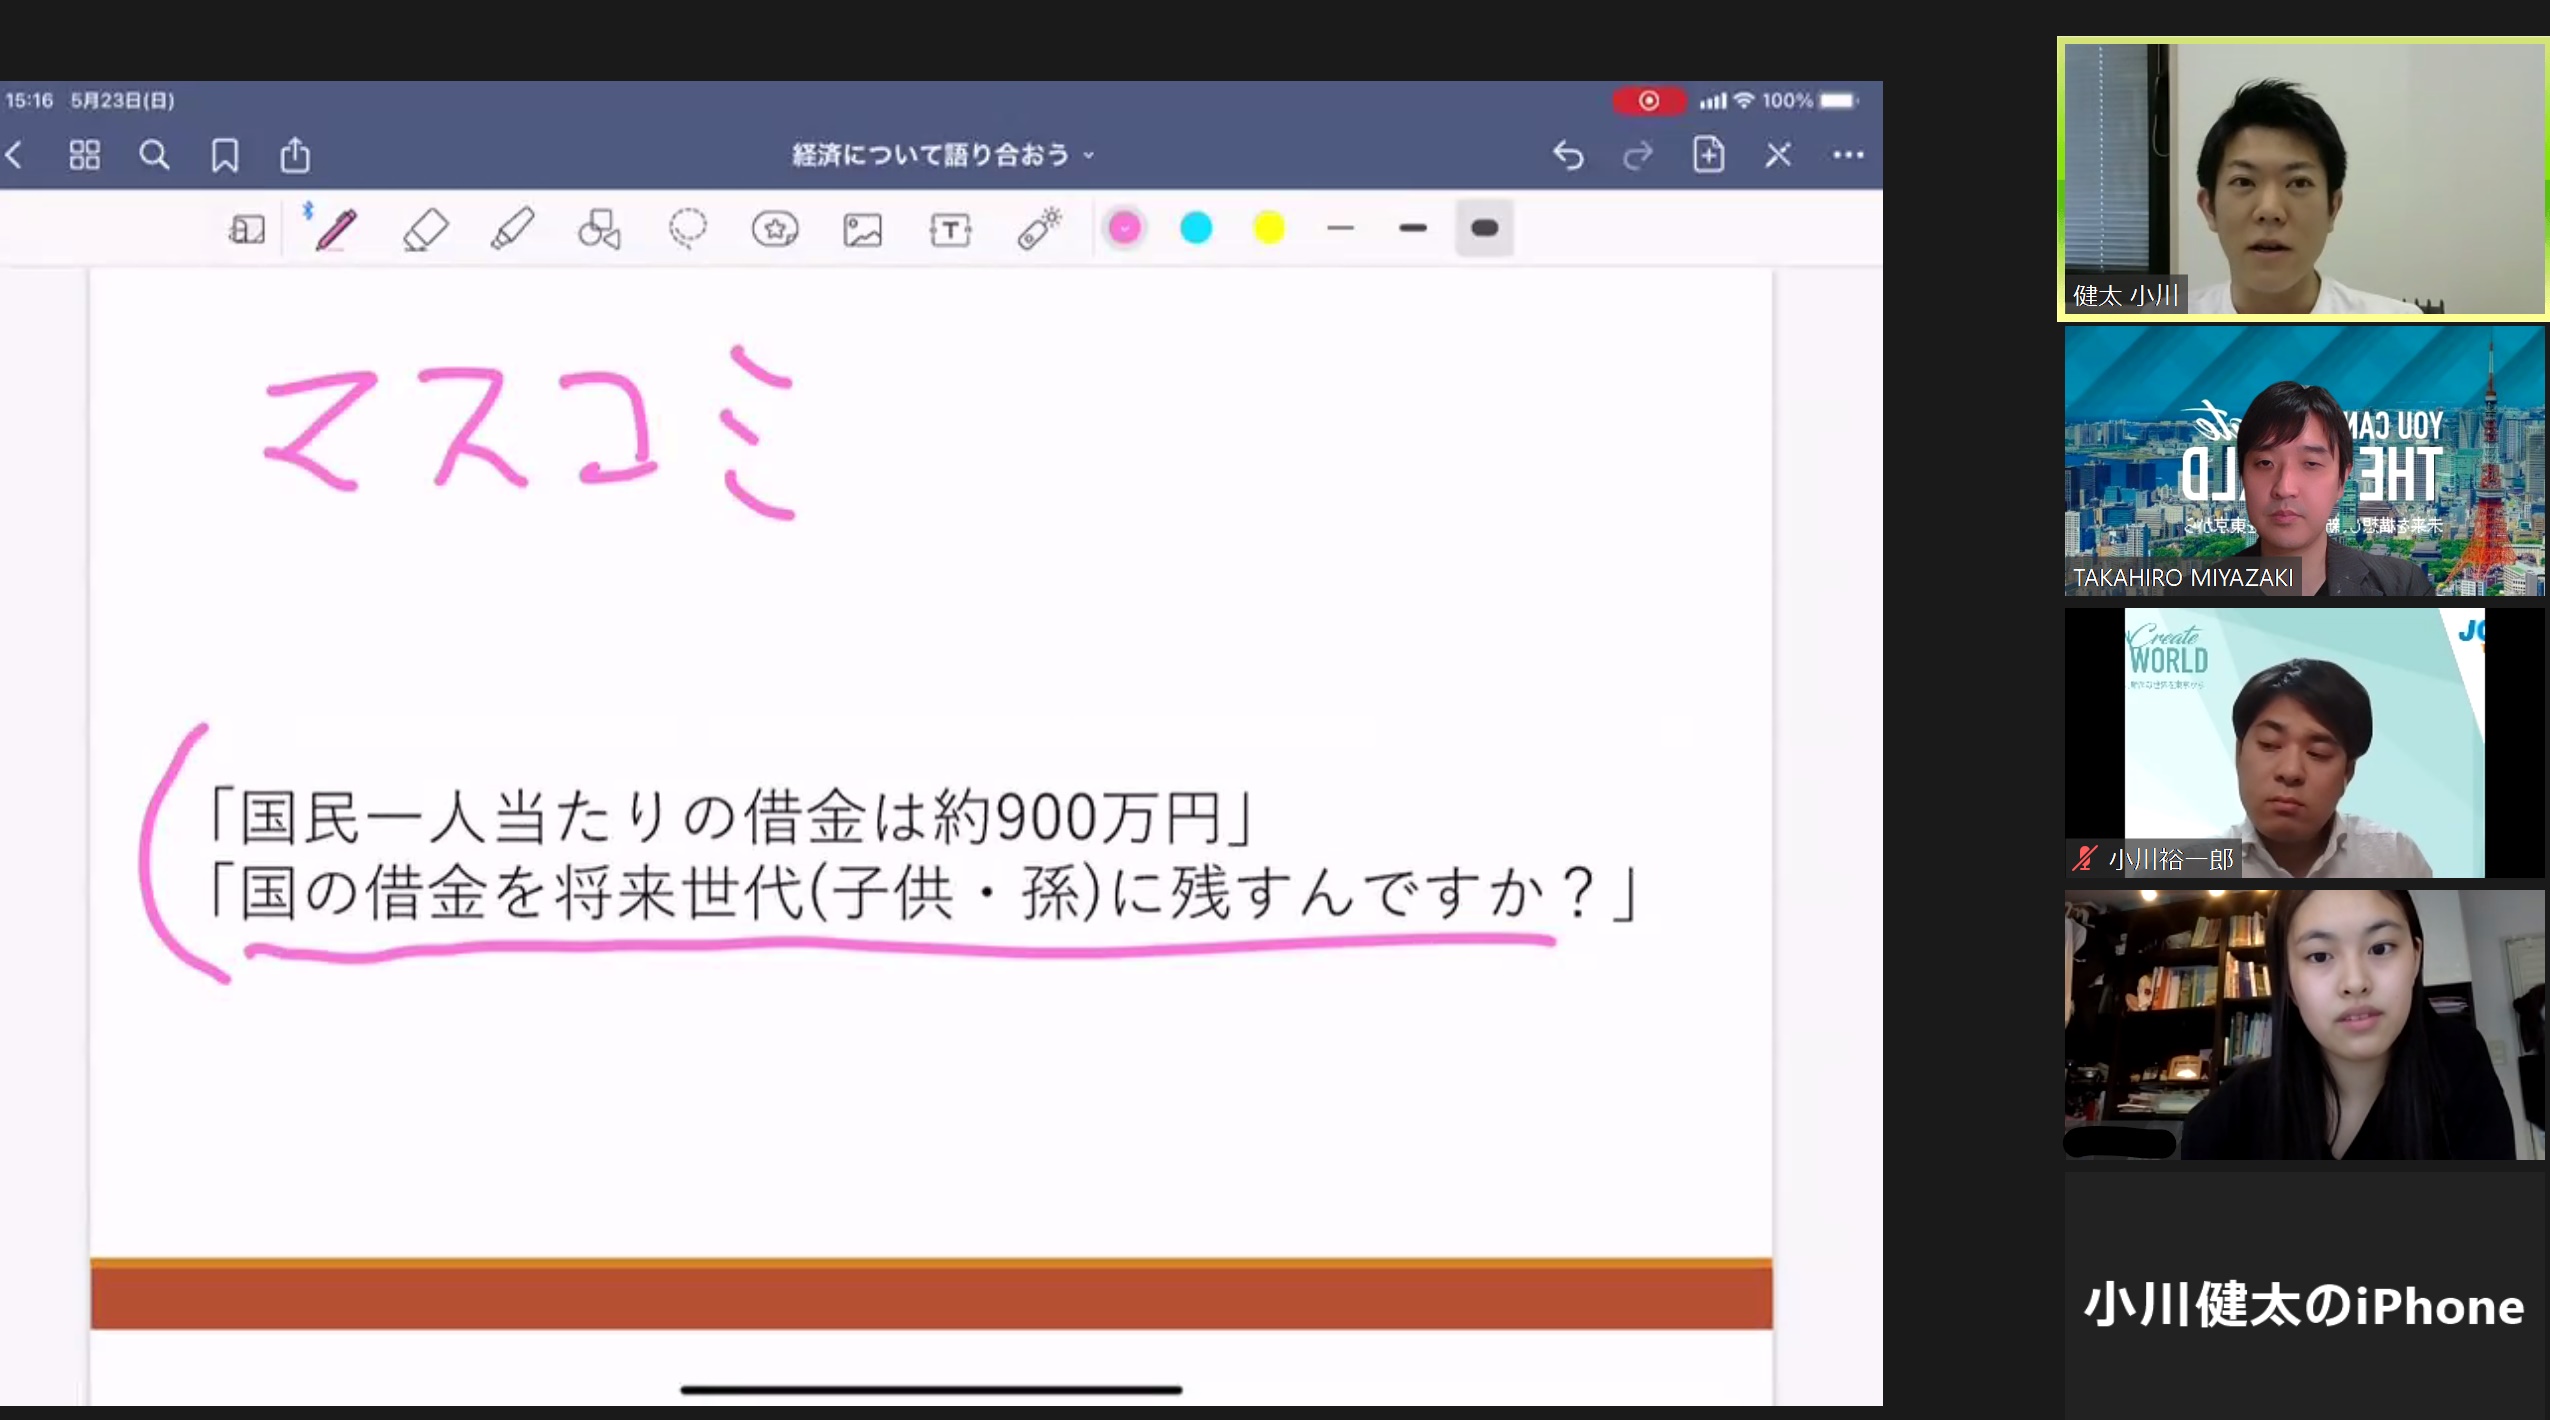Select the 小川健太のiPhone participant tile
2550x1420 pixels.
tap(2305, 1296)
